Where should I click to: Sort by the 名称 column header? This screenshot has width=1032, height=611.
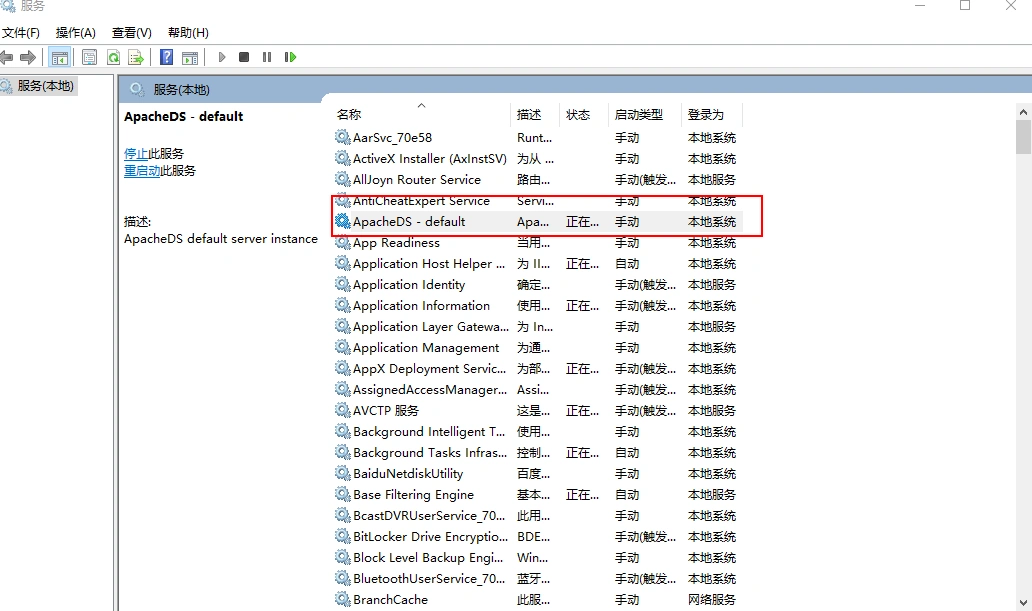click(x=349, y=115)
